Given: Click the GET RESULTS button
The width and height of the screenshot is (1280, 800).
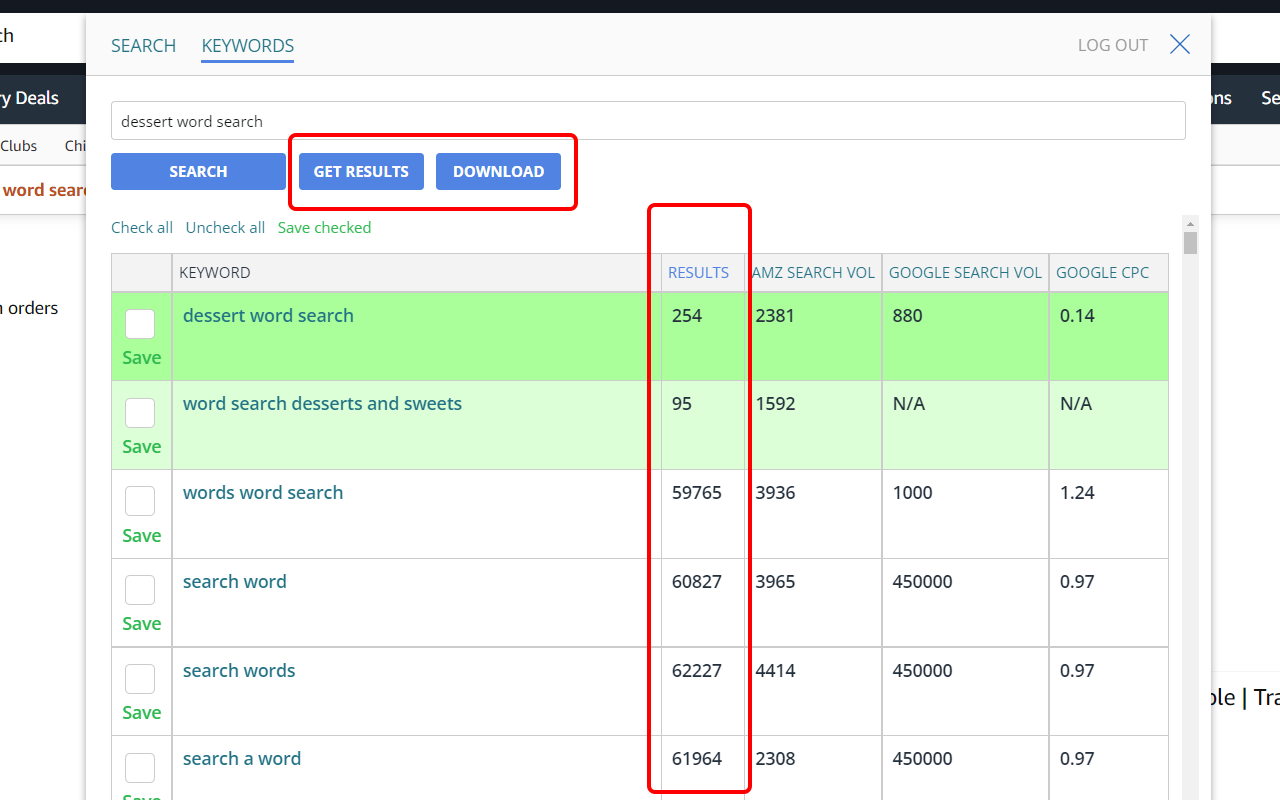Looking at the screenshot, I should pos(361,171).
